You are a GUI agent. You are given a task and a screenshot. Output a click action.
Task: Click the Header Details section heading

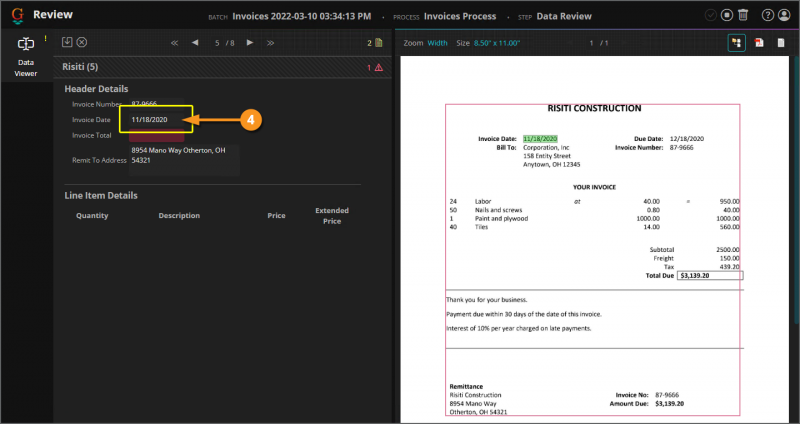coord(96,89)
